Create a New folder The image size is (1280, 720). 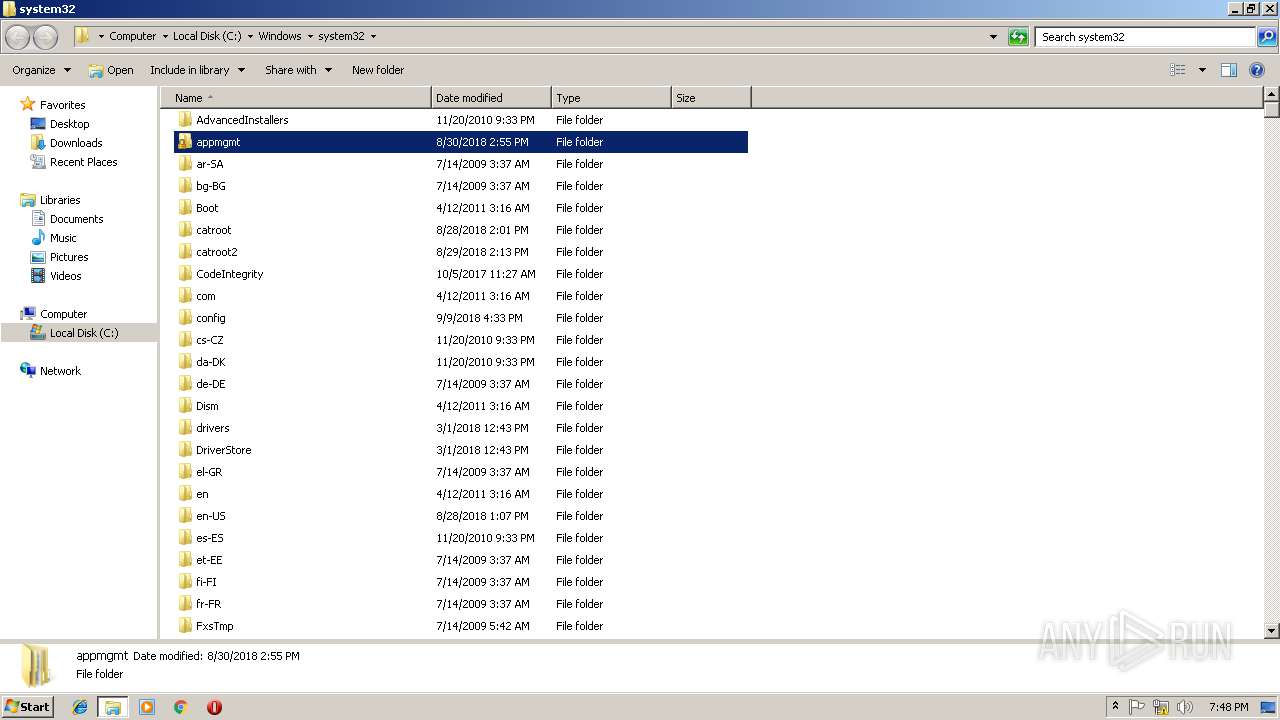[378, 70]
